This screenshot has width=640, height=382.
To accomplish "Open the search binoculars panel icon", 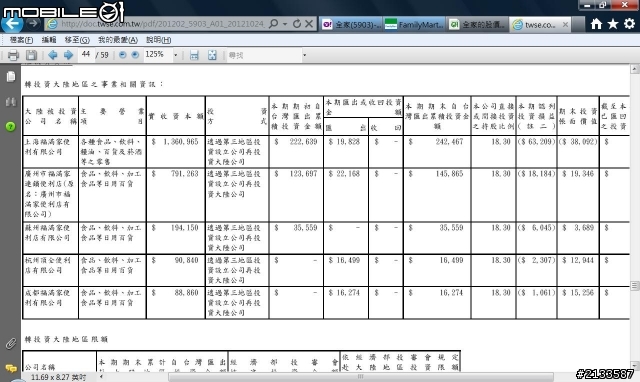I will click(11, 102).
